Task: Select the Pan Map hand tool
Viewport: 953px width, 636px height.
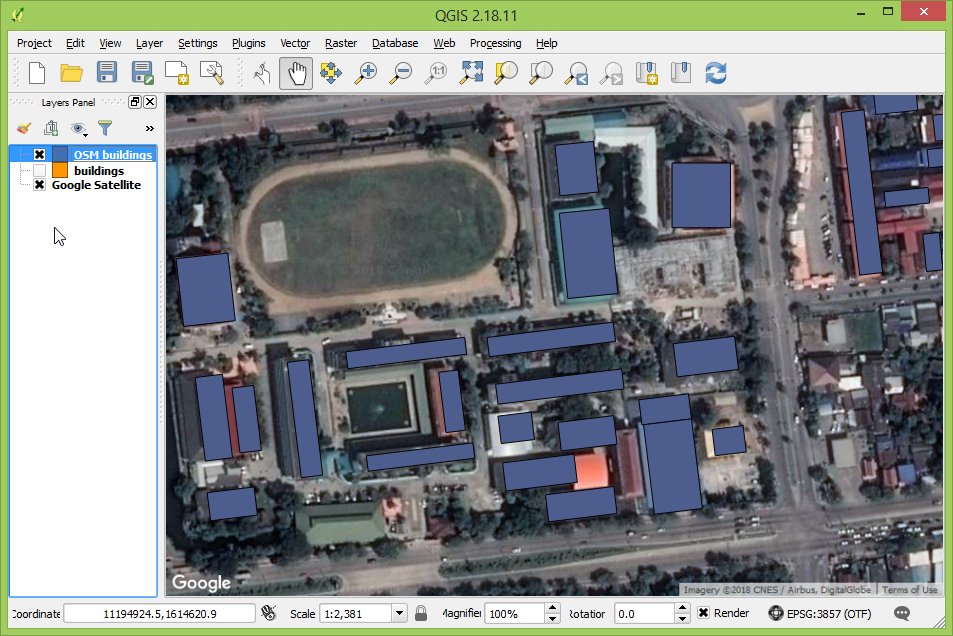Action: (295, 73)
